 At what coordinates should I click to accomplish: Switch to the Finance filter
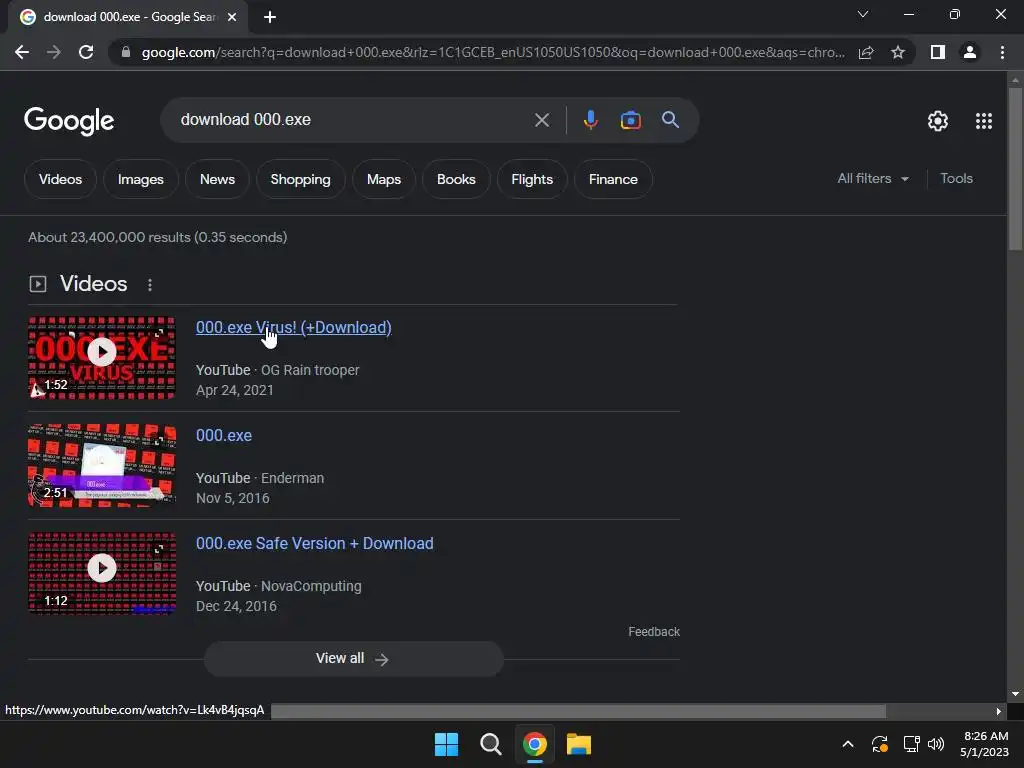pyautogui.click(x=613, y=179)
